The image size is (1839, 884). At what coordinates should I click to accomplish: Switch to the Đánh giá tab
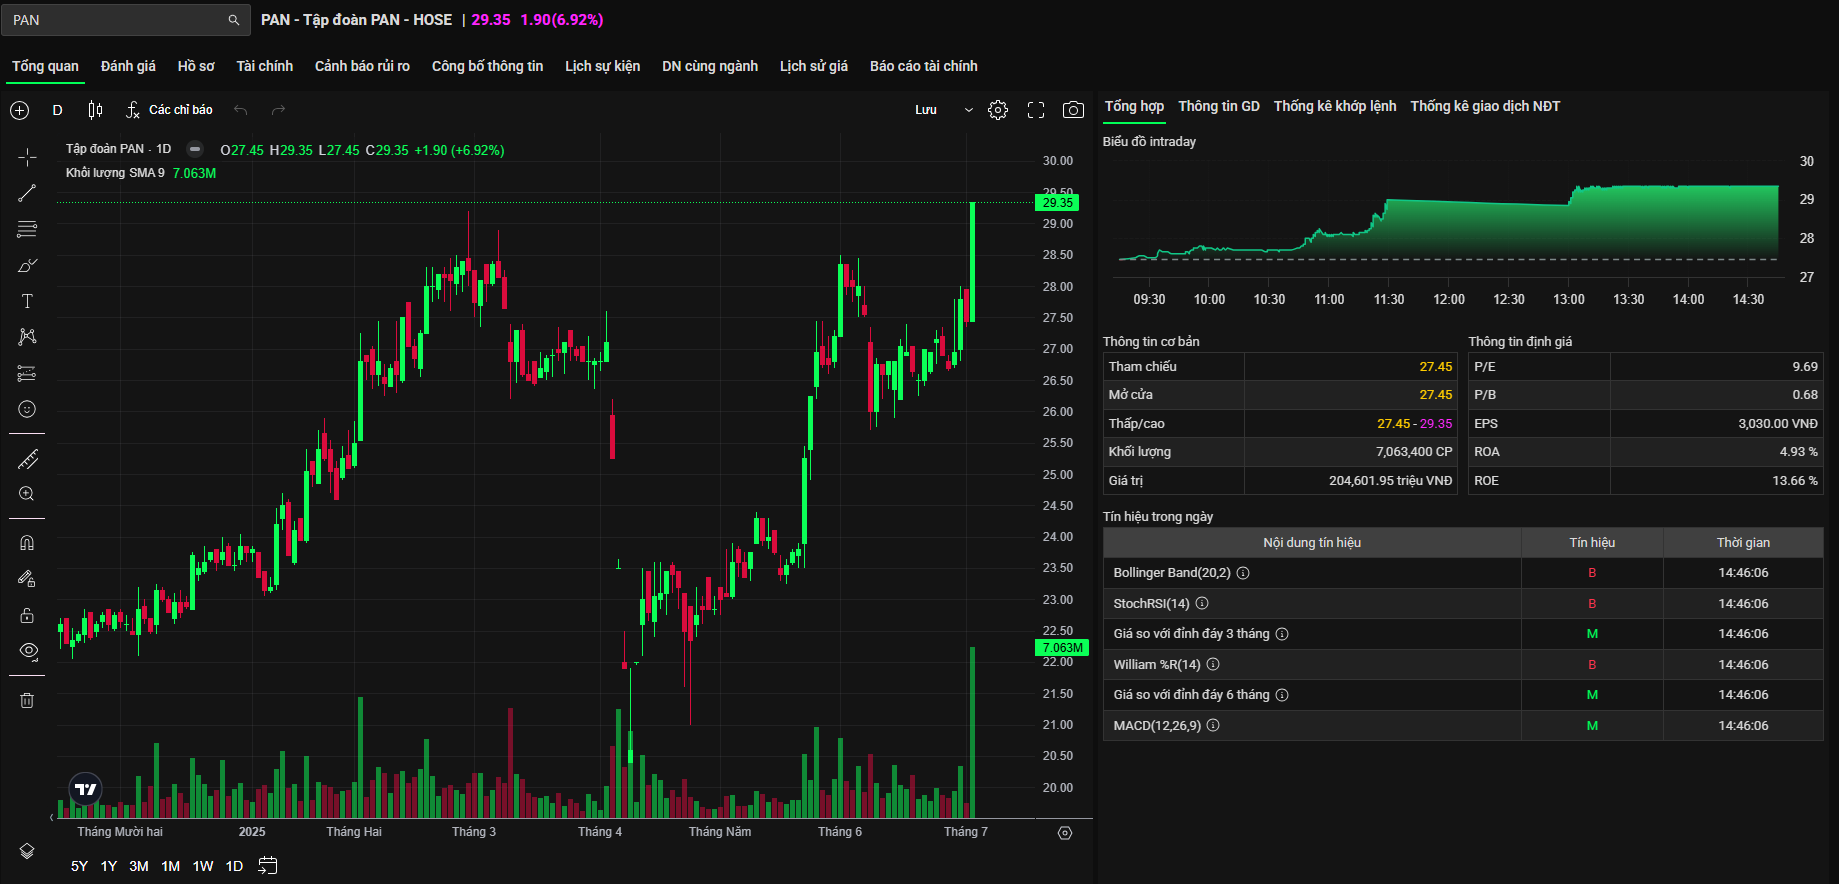click(128, 66)
